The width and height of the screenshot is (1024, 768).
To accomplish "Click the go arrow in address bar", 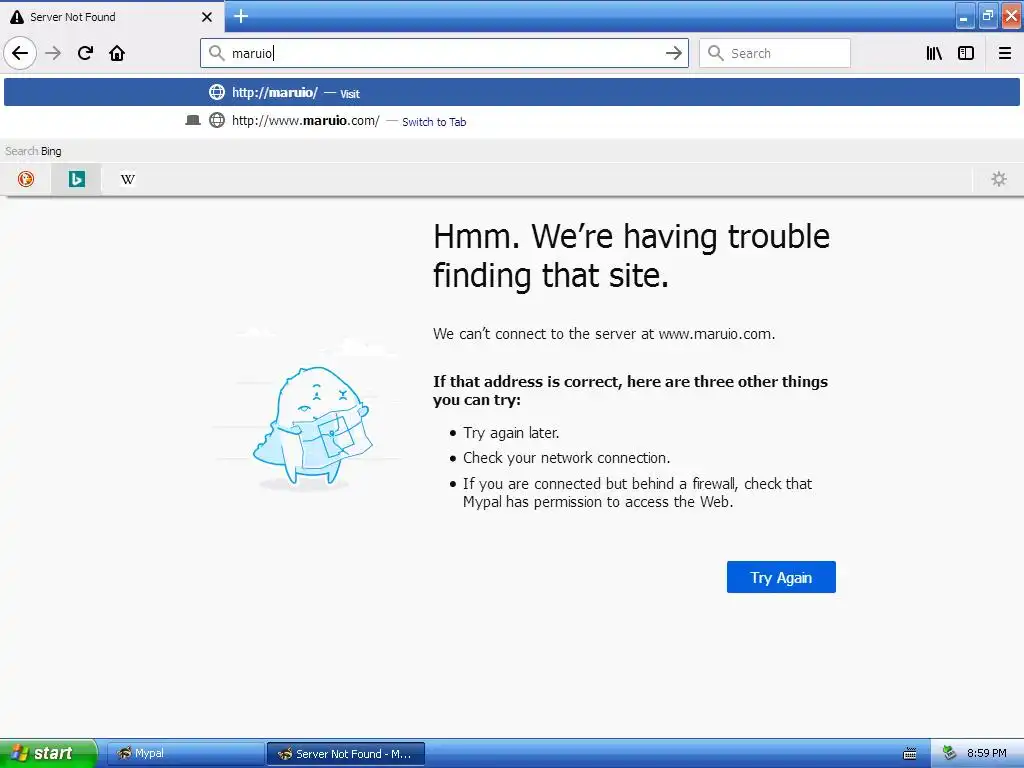I will click(673, 53).
